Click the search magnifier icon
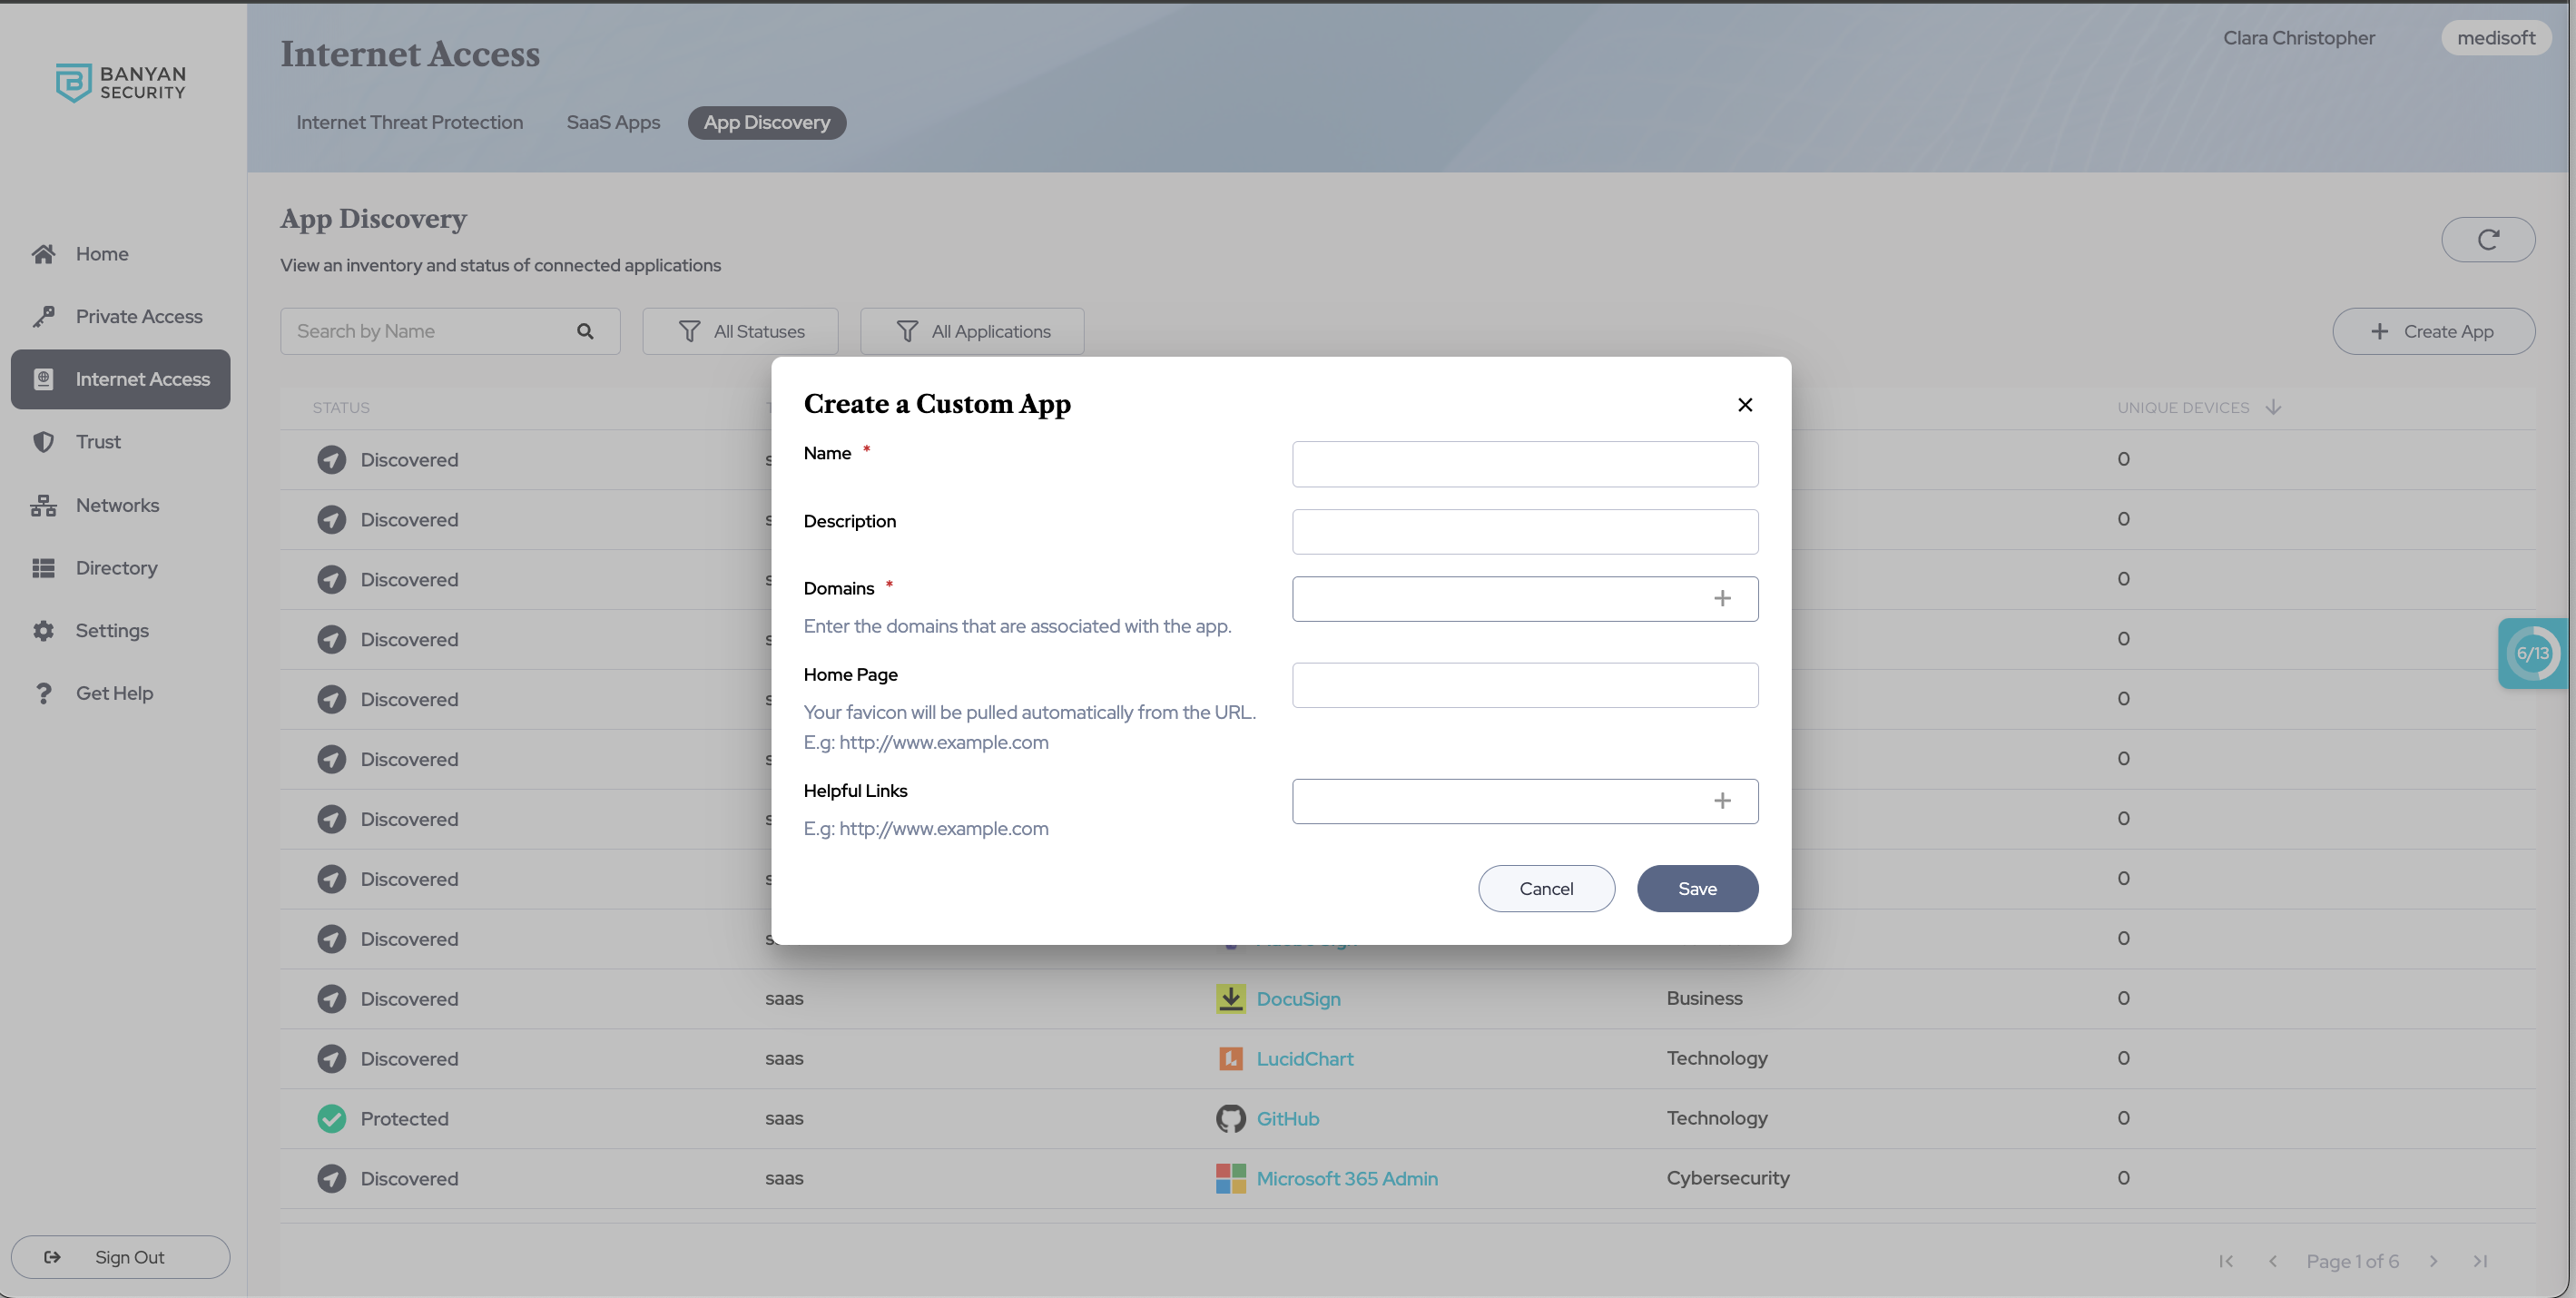 click(x=585, y=331)
